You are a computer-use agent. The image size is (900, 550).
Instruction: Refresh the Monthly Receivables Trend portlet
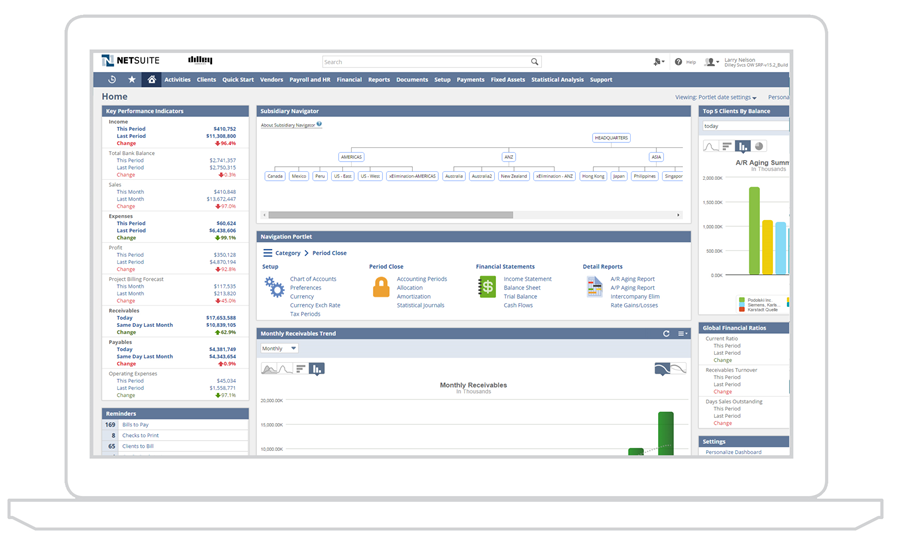[x=666, y=334]
